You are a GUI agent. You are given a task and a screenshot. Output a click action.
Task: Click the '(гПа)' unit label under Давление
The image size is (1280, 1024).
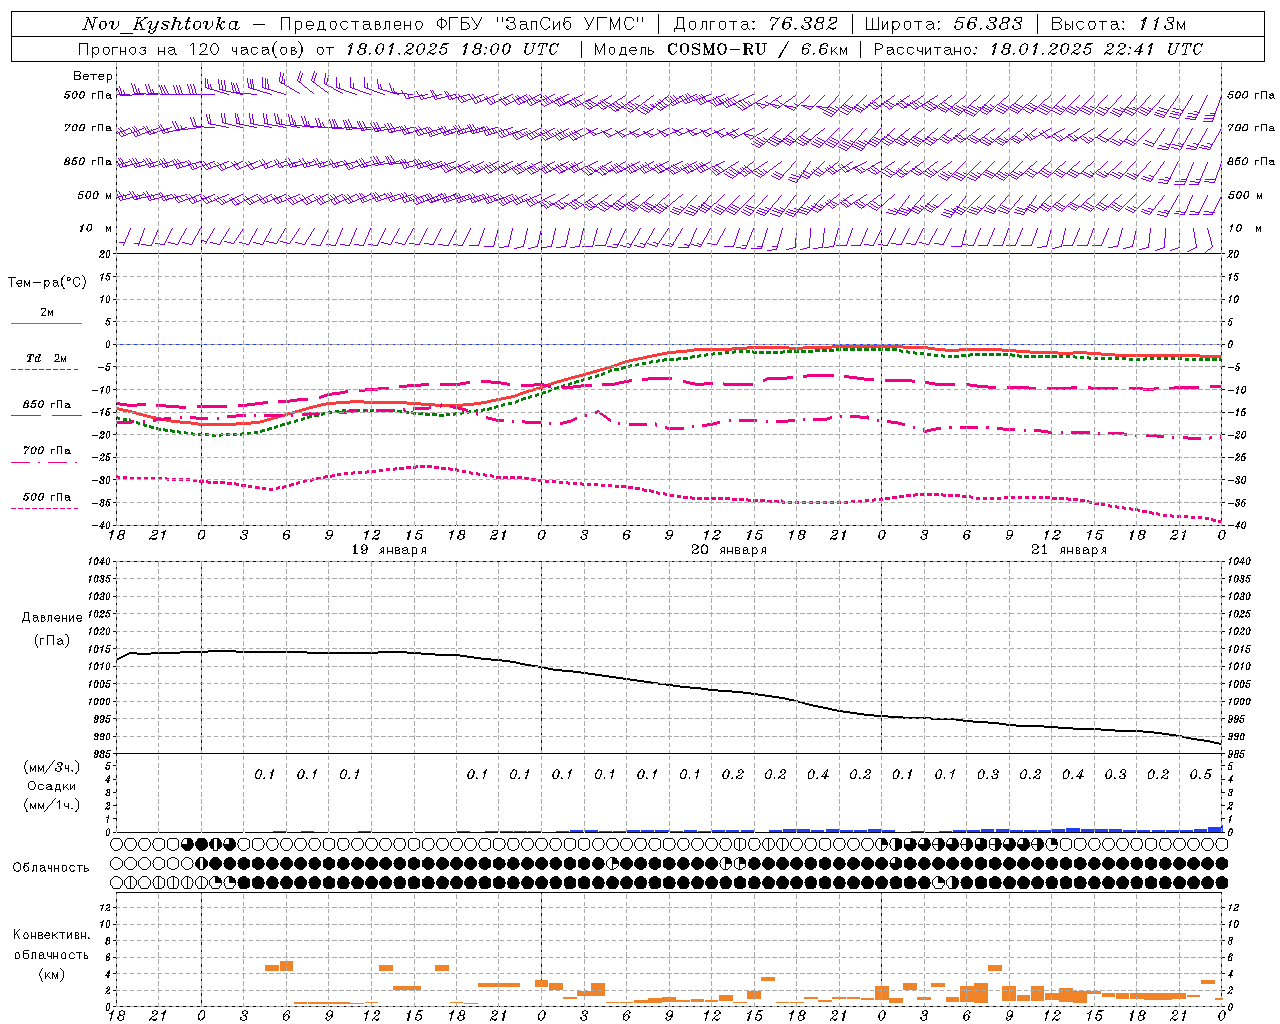coord(52,640)
